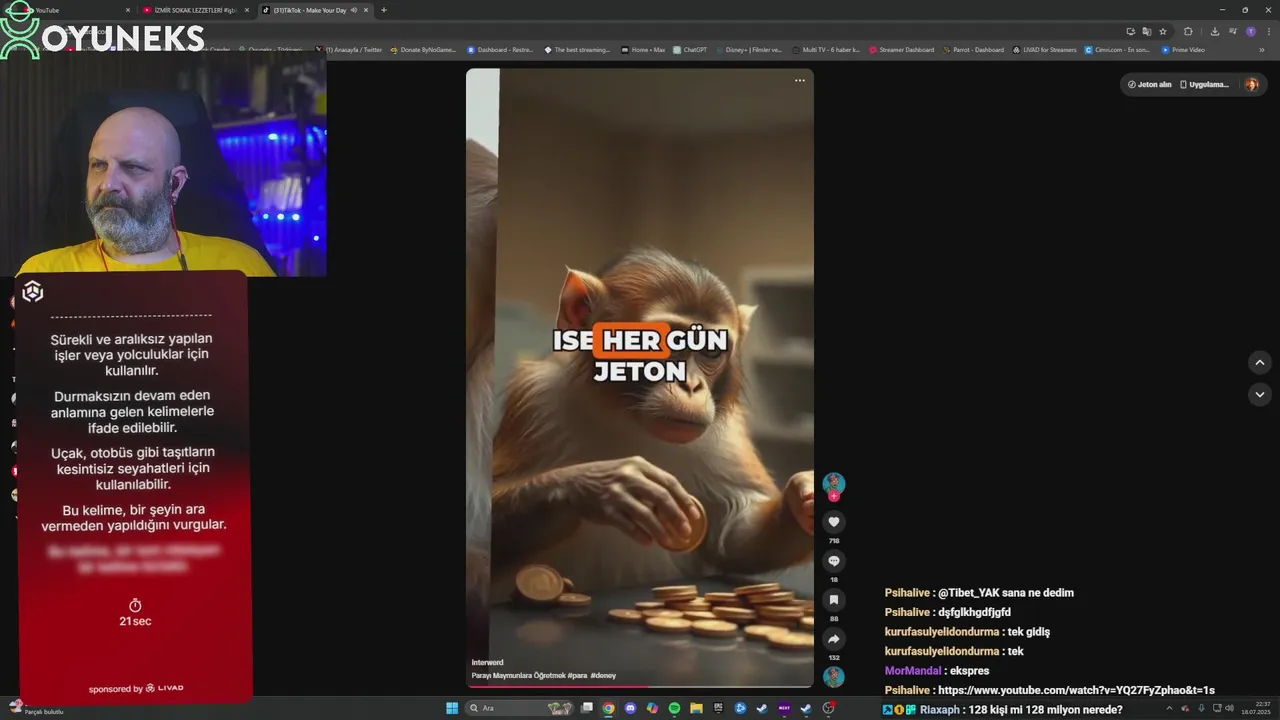Viewport: 1280px width, 720px height.
Task: Click the 21sec timer in sponsor panel
Action: click(135, 613)
